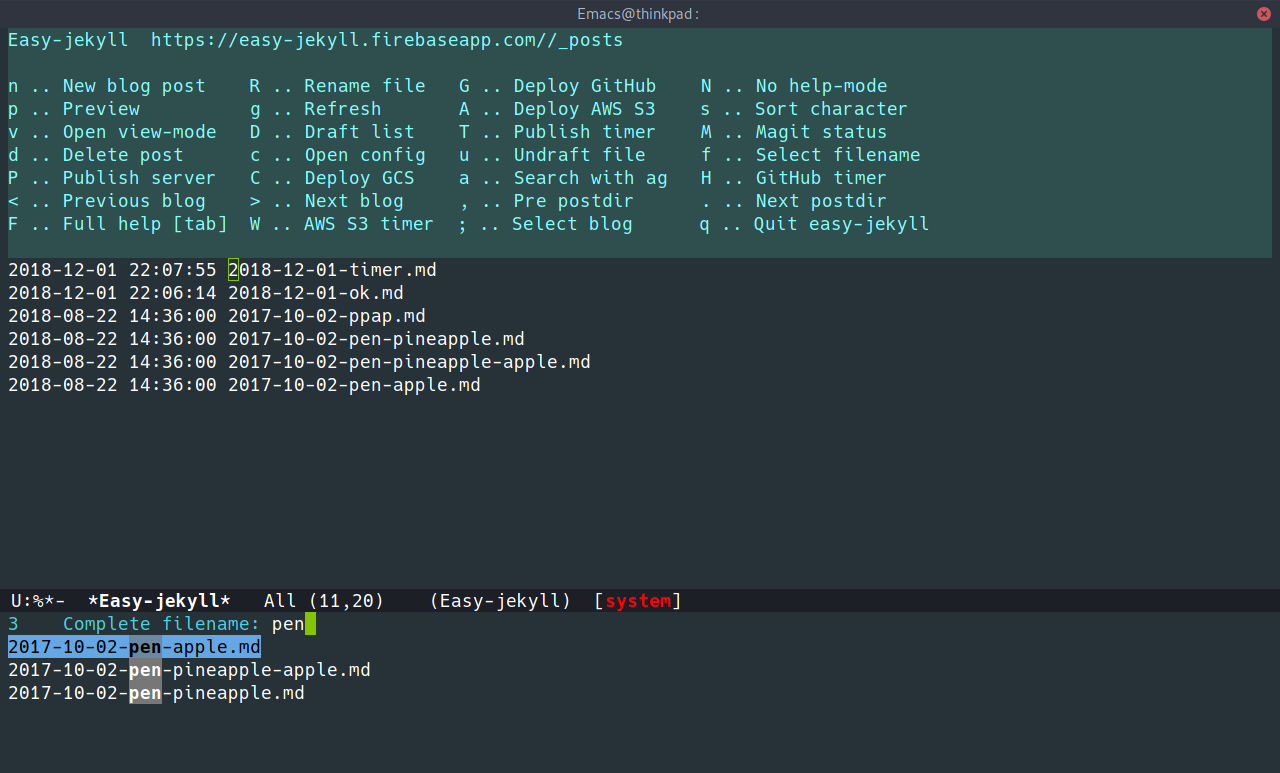Image resolution: width=1280 pixels, height=773 pixels.
Task: Select 2017-10-02-pen-pineapple.md in the post list
Action: pos(376,339)
